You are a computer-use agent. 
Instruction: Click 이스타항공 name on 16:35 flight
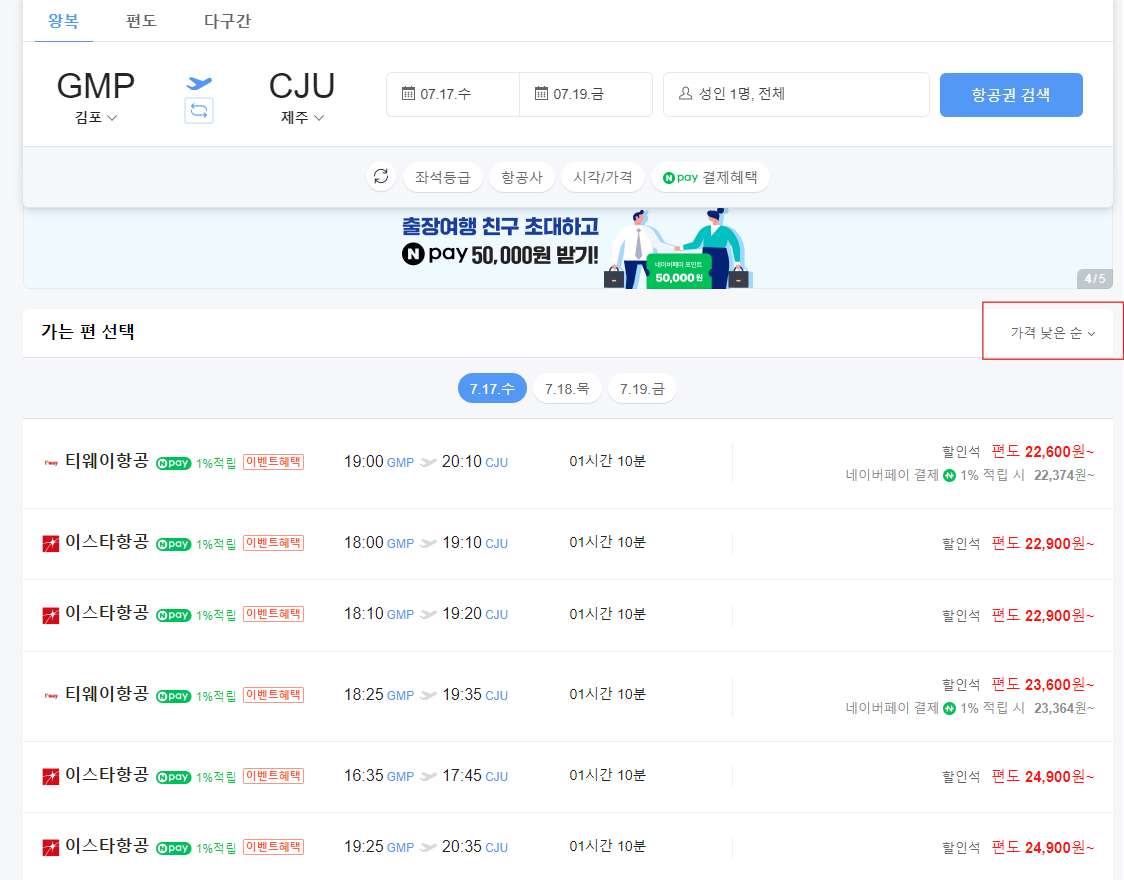pos(107,775)
